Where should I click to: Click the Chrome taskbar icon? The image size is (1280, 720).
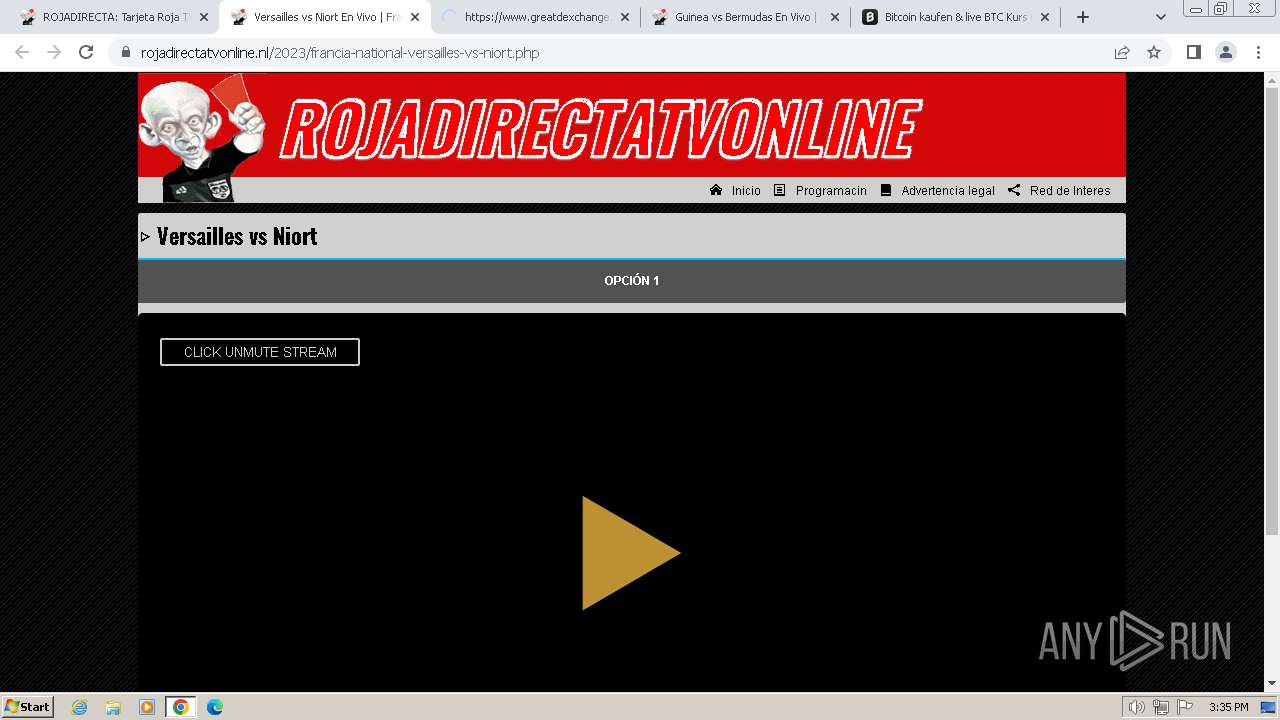(x=180, y=707)
